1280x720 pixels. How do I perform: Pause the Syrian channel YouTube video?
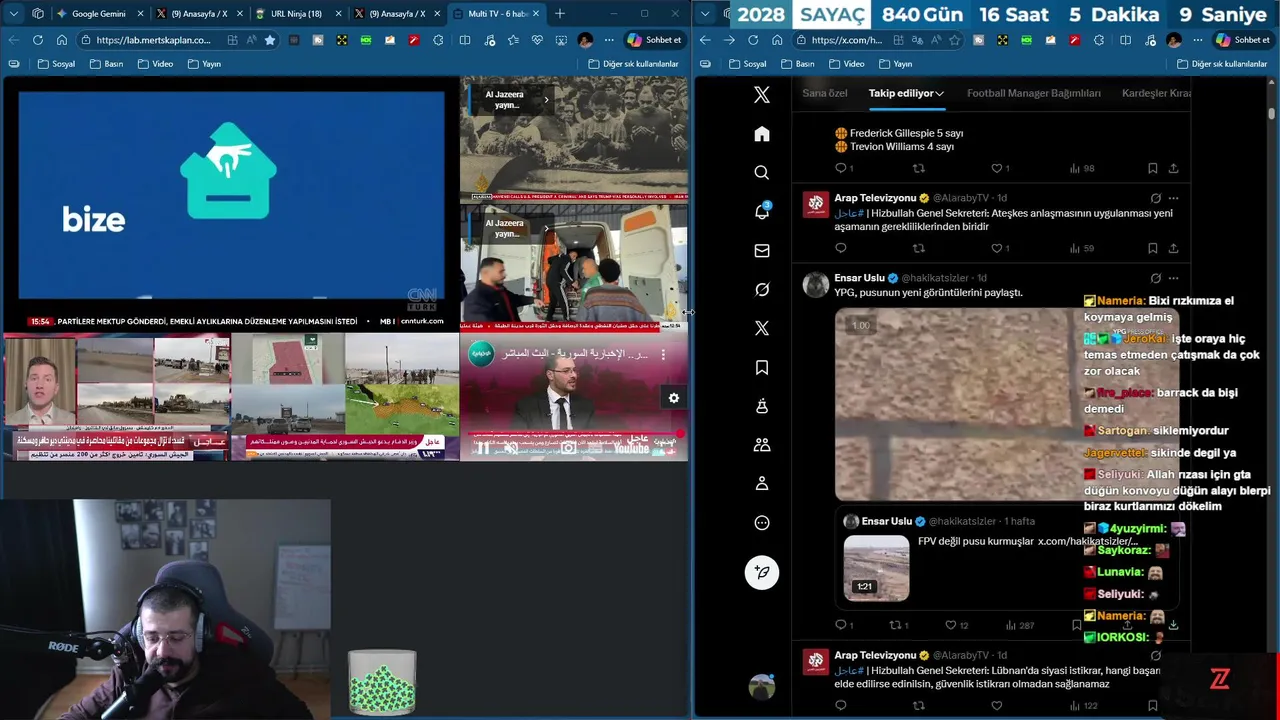click(483, 448)
